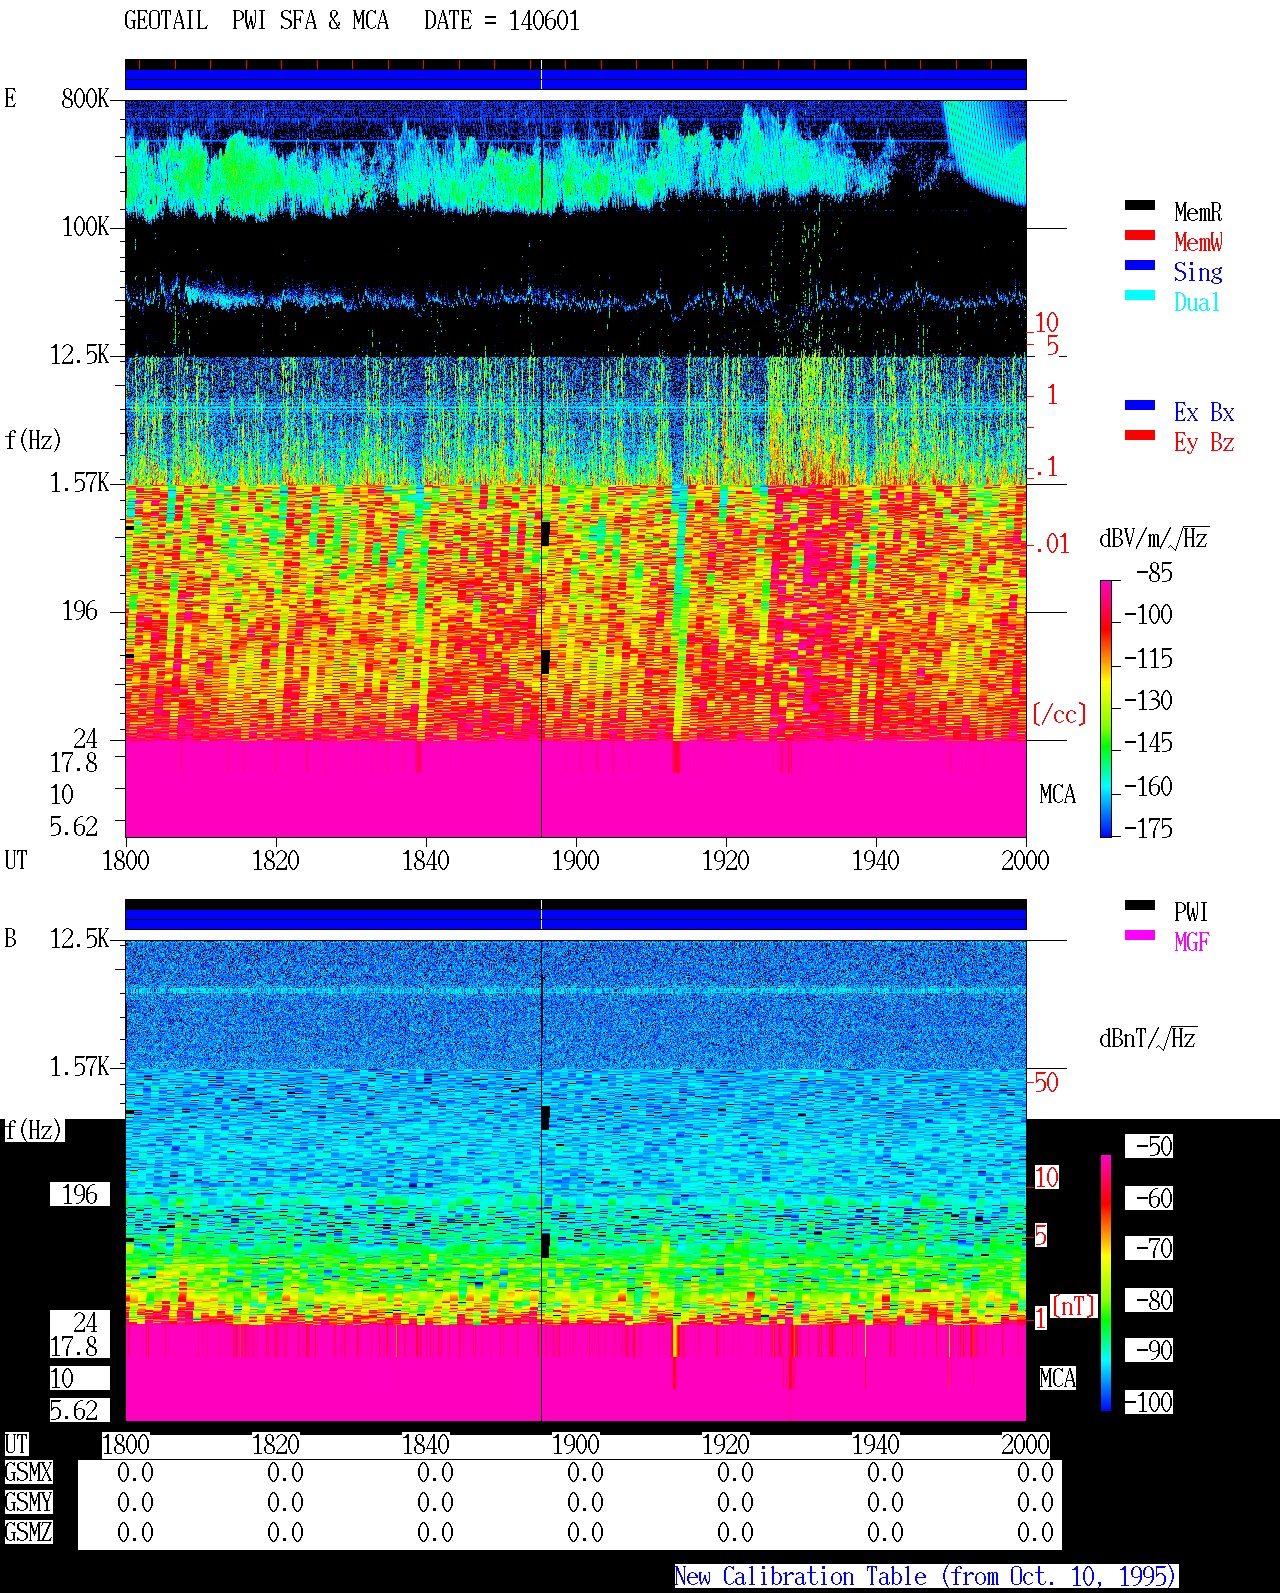Image resolution: width=1280 pixels, height=1593 pixels.
Task: Click the GEOTAIL PWI SFA & MCA title
Action: (352, 21)
